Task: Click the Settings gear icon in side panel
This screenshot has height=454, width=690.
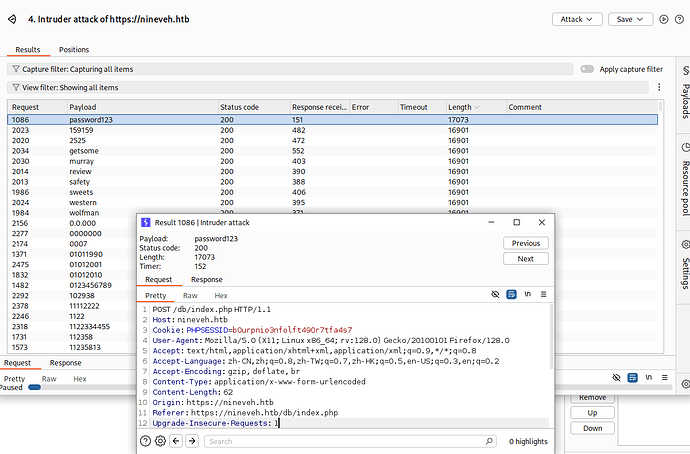Action: pyautogui.click(x=686, y=245)
